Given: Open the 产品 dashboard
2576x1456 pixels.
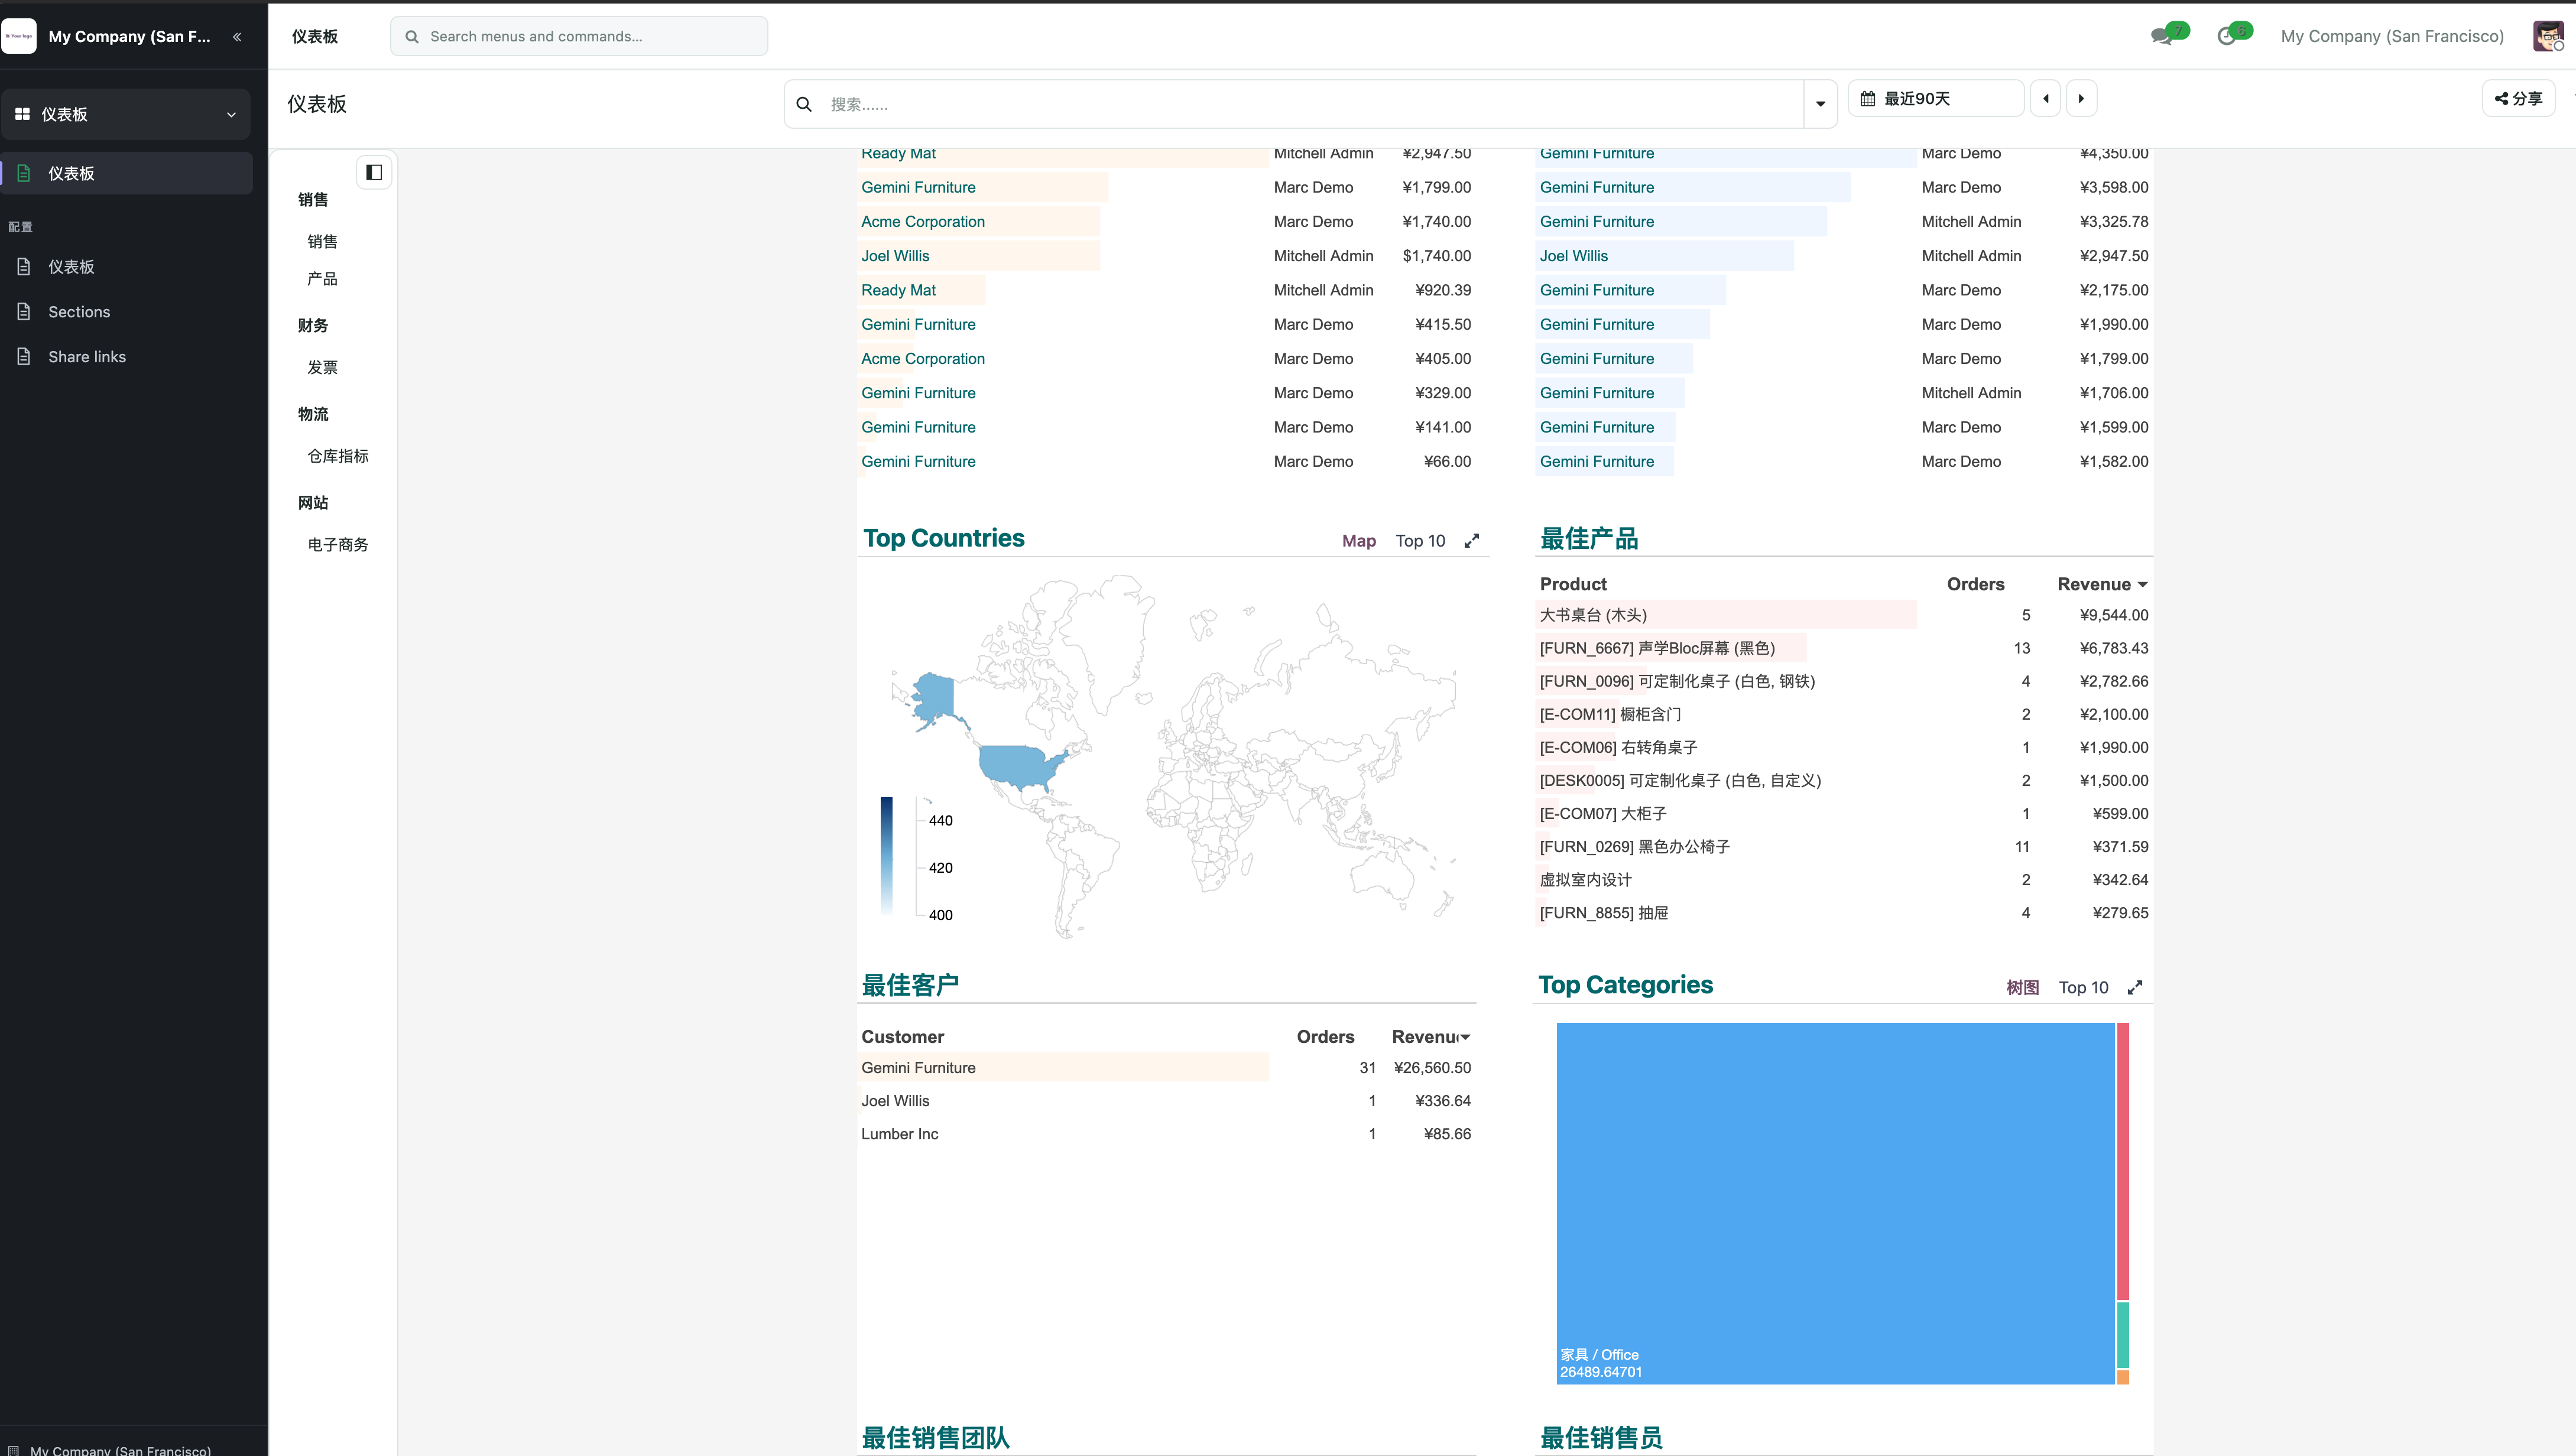Looking at the screenshot, I should point(322,279).
